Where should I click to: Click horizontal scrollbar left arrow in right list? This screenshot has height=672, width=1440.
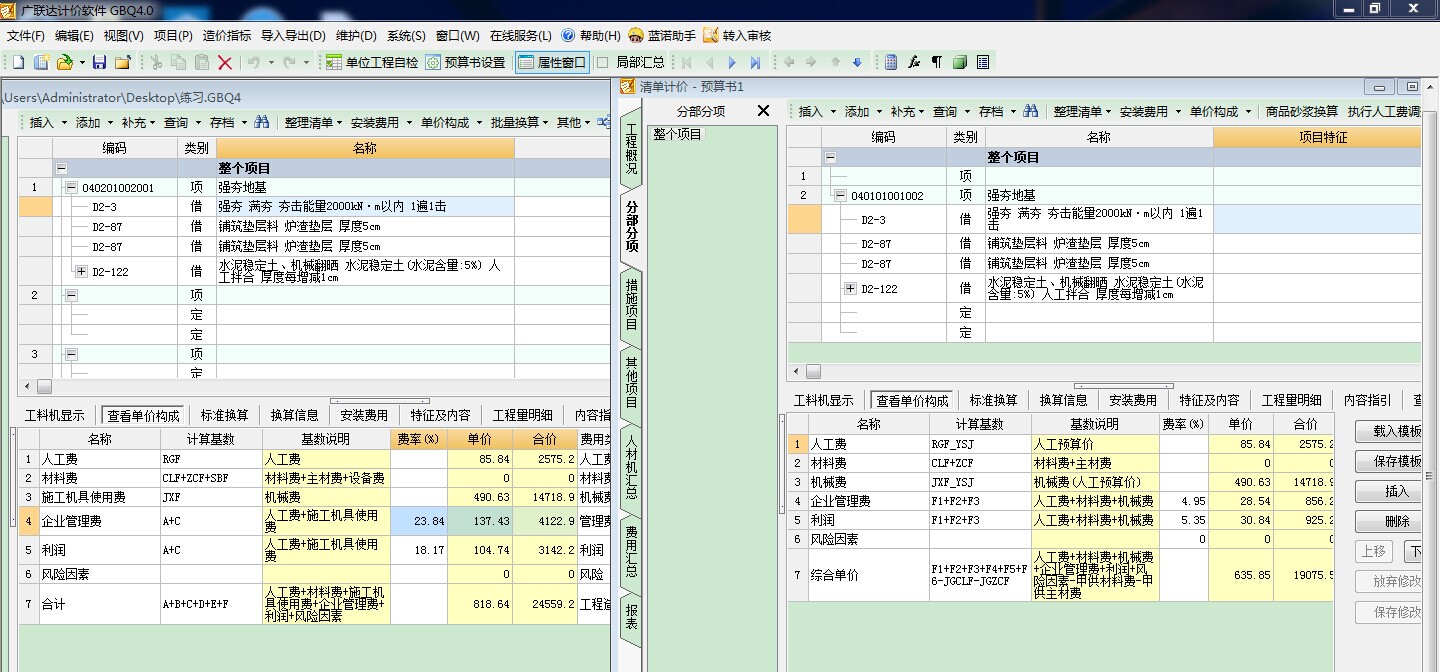pos(795,372)
